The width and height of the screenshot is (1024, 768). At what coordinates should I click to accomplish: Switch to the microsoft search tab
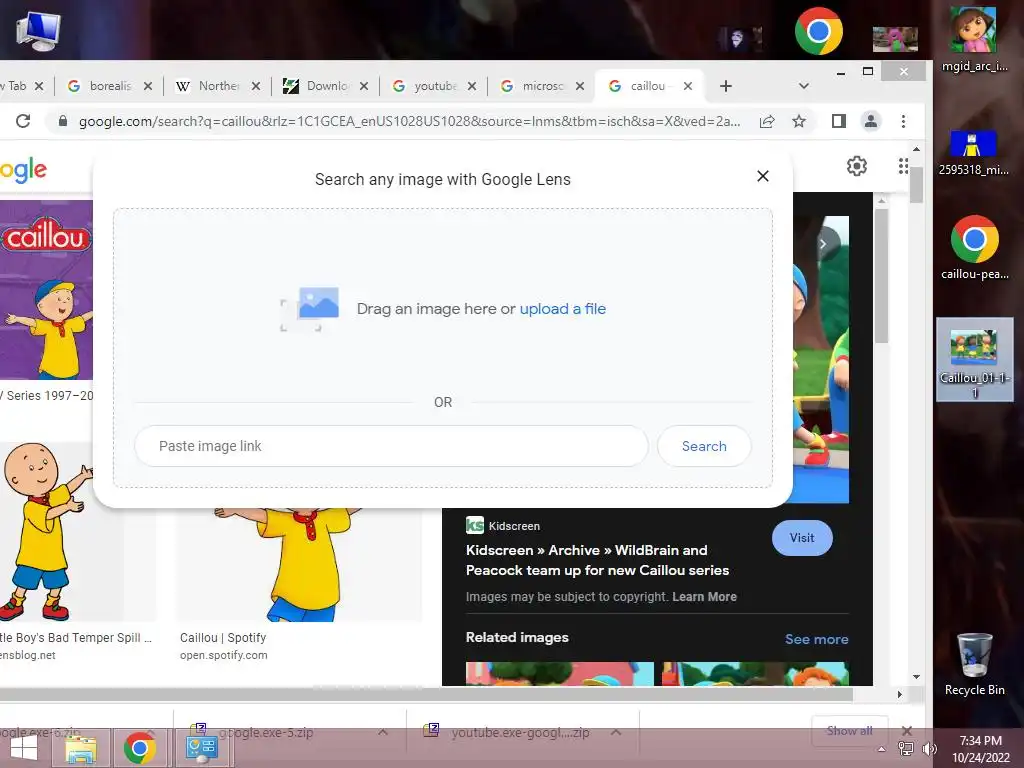[x=532, y=86]
